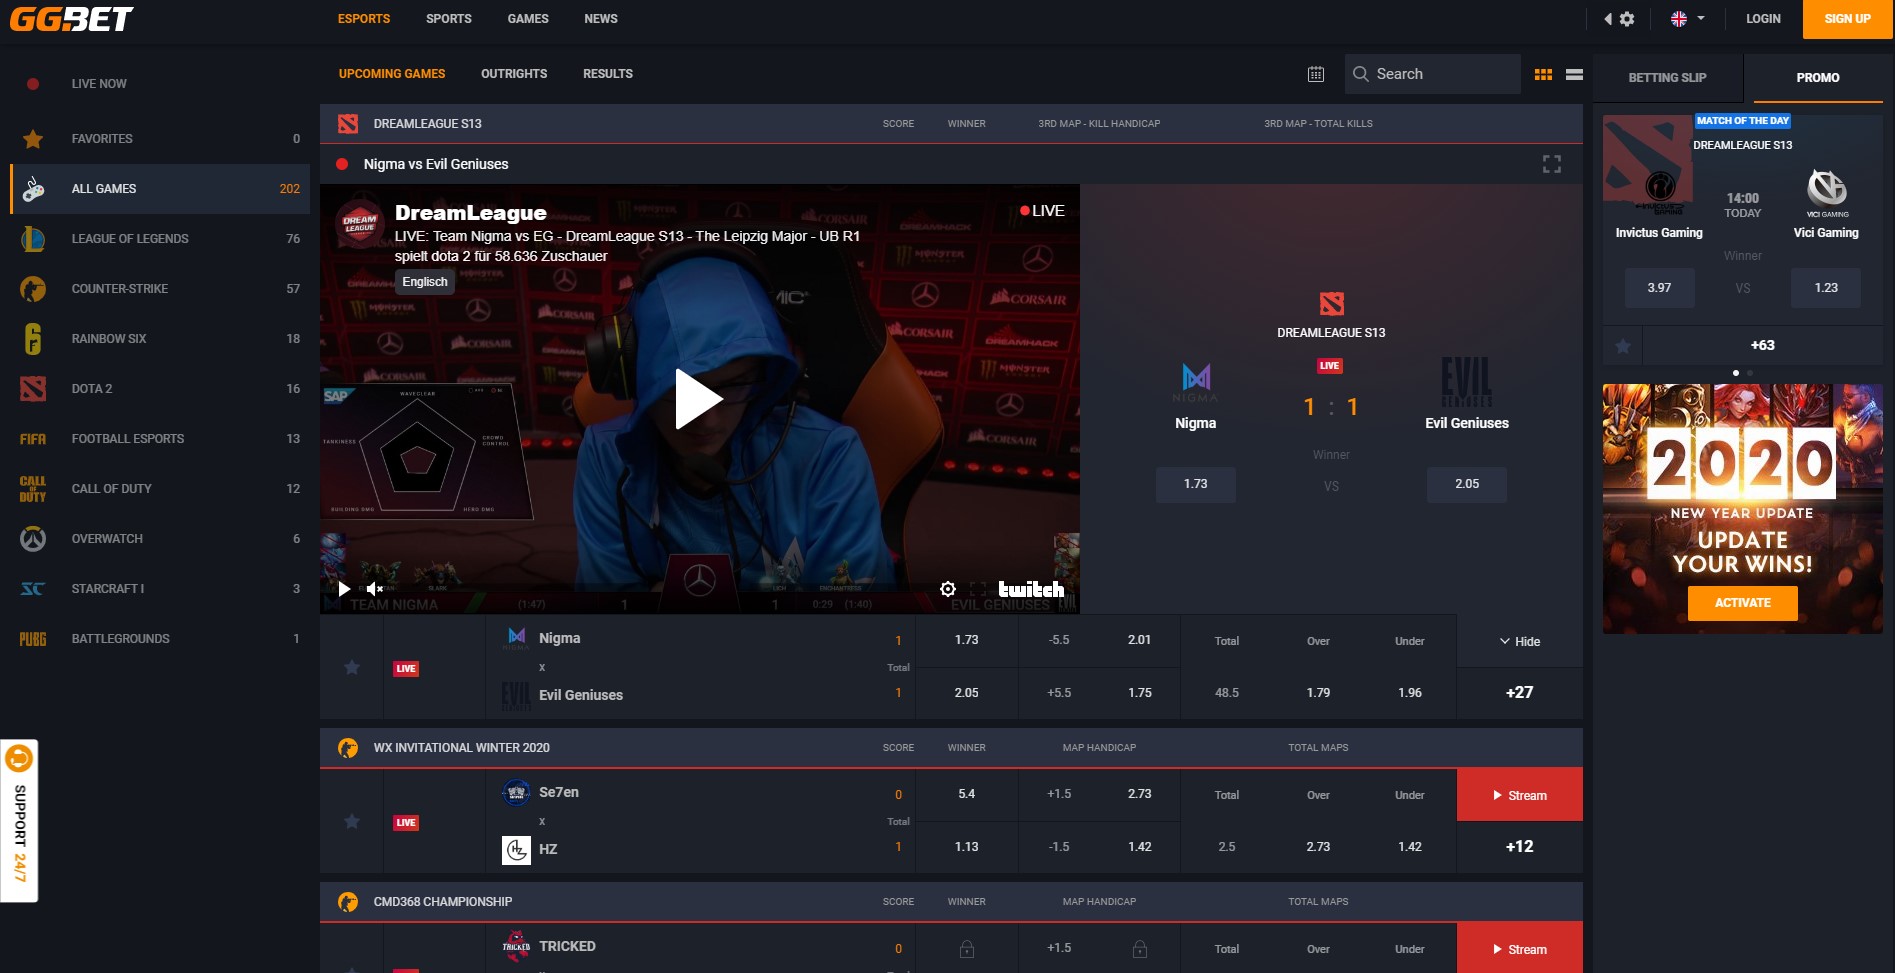Select the Dota 2 icon in sidebar
Viewport: 1895px width, 973px height.
(x=33, y=389)
